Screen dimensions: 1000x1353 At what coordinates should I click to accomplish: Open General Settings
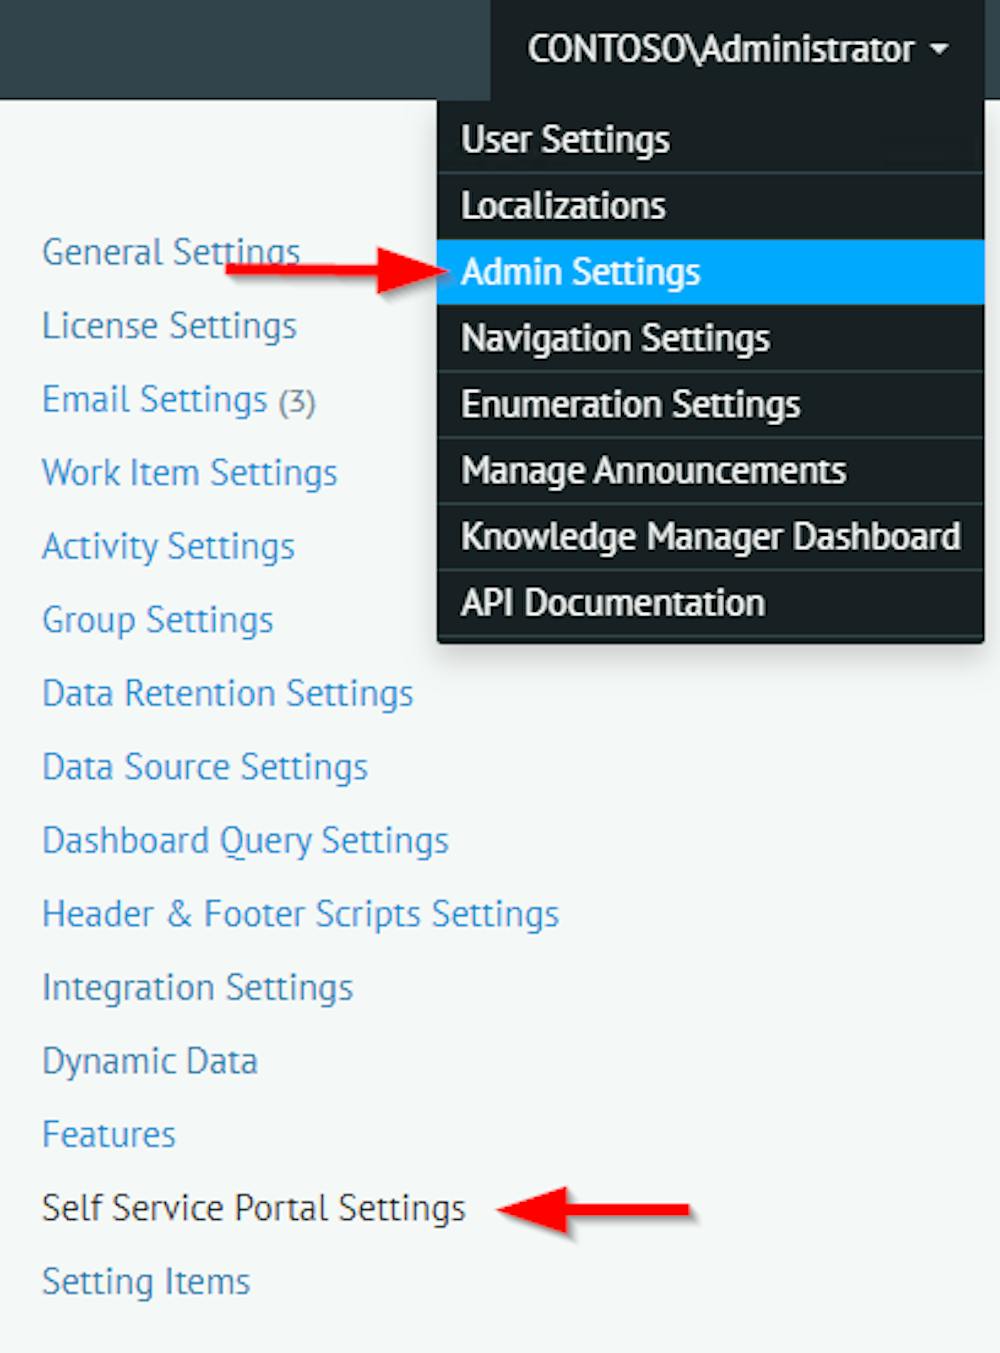pos(170,252)
